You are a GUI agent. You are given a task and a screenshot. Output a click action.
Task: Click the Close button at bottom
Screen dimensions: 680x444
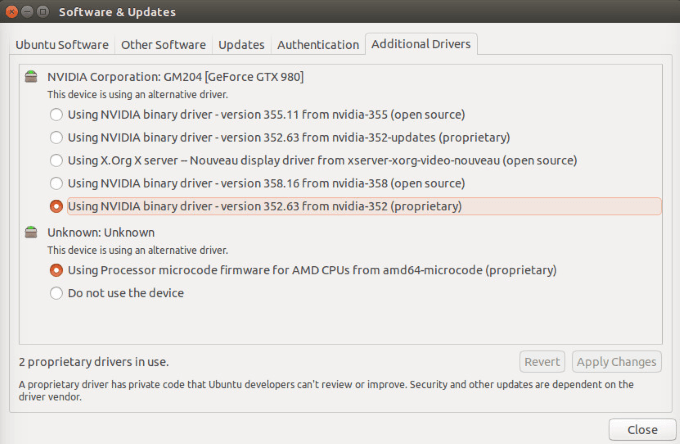pos(642,429)
